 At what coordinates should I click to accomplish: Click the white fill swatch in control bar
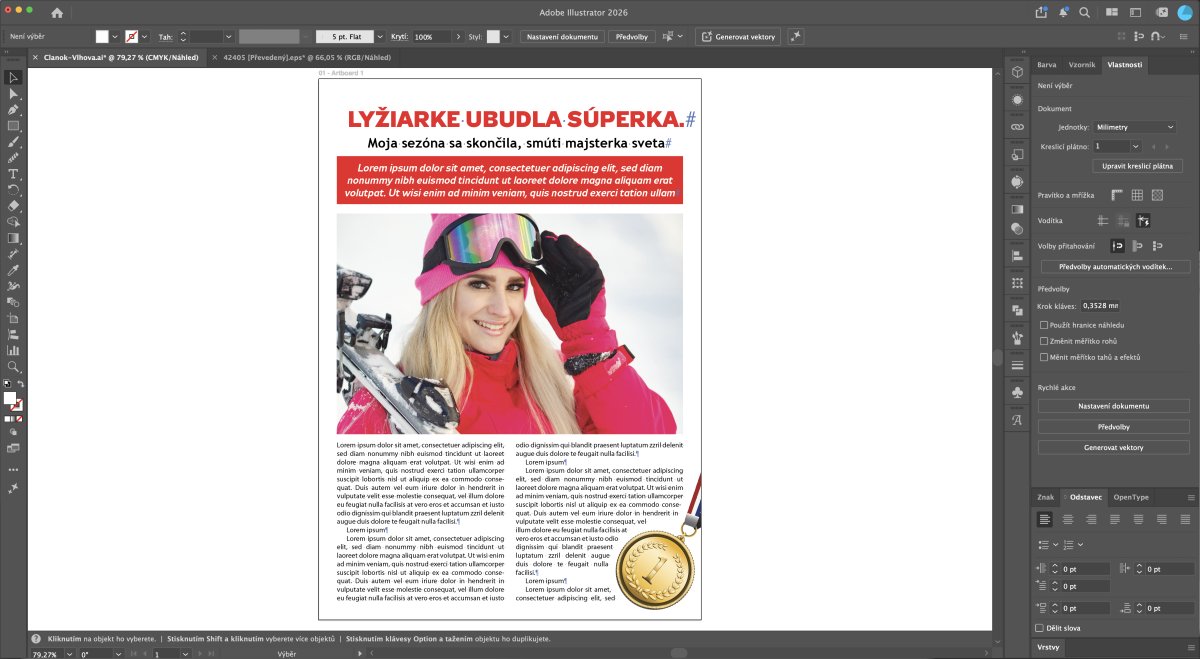pos(102,36)
